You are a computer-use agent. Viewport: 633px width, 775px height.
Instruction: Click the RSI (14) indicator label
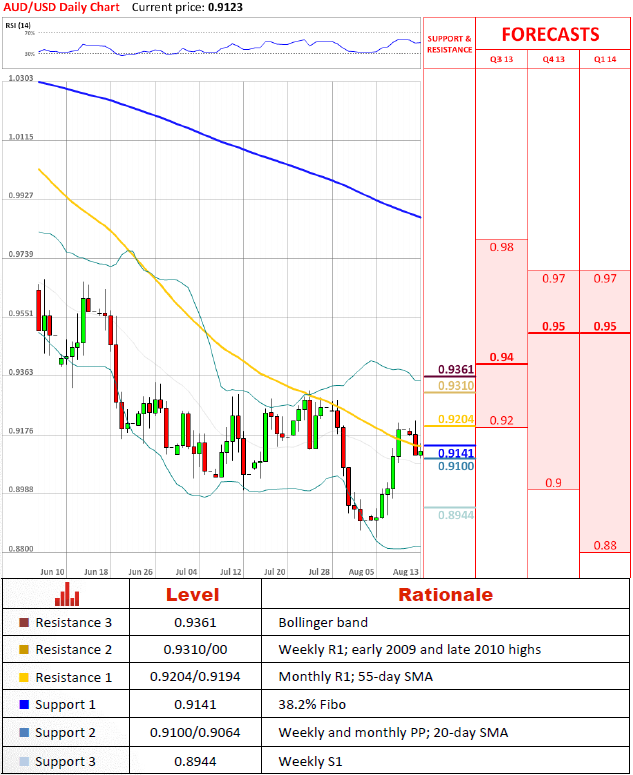point(18,25)
